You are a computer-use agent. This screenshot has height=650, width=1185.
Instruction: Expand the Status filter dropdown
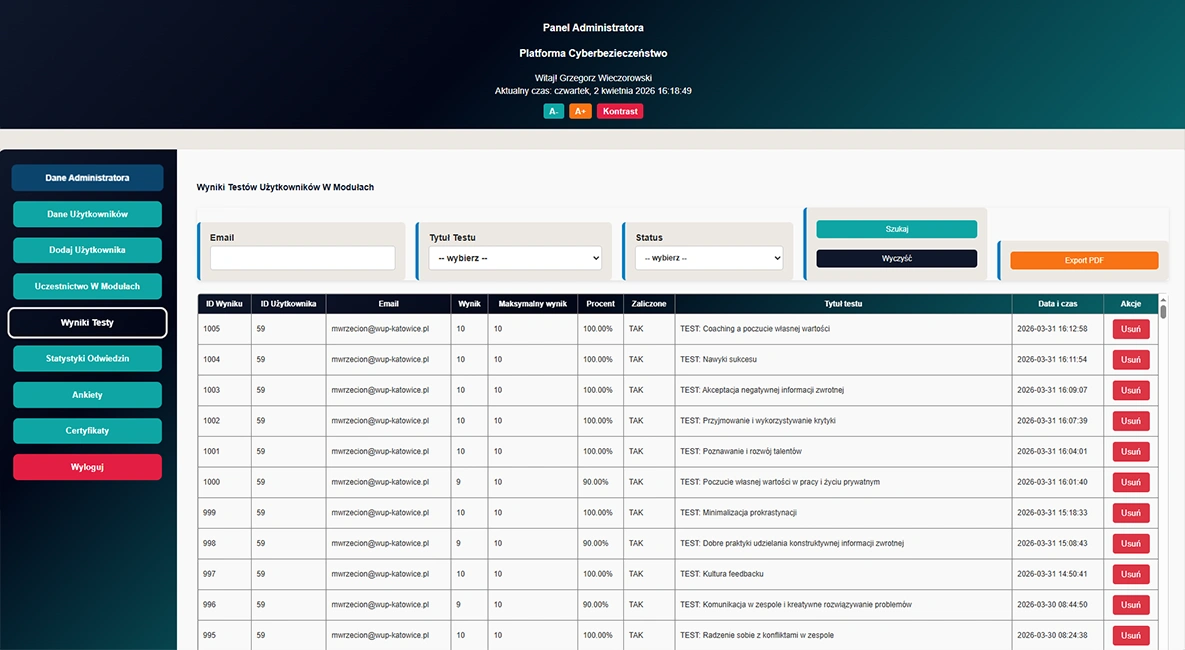coord(709,258)
